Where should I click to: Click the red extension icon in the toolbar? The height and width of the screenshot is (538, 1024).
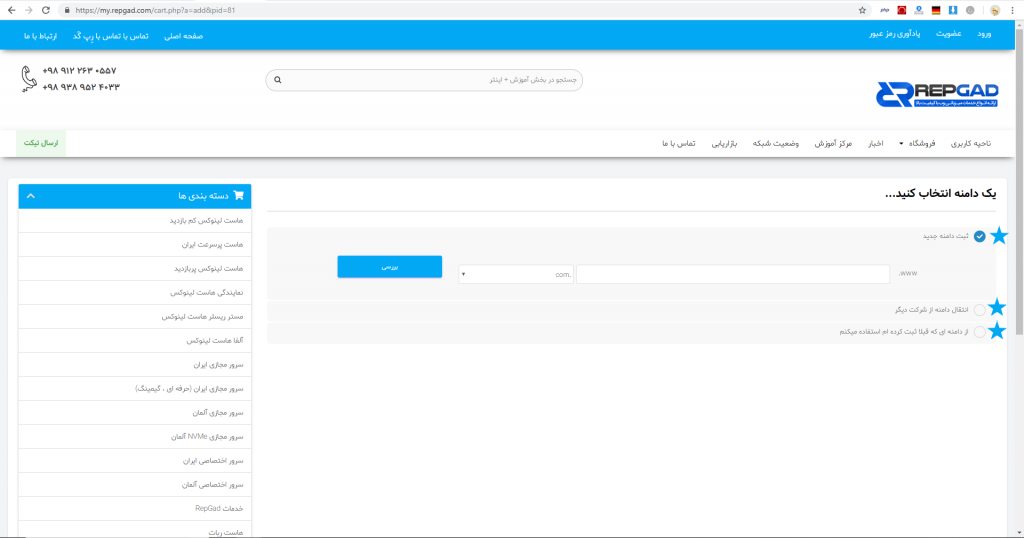(901, 10)
